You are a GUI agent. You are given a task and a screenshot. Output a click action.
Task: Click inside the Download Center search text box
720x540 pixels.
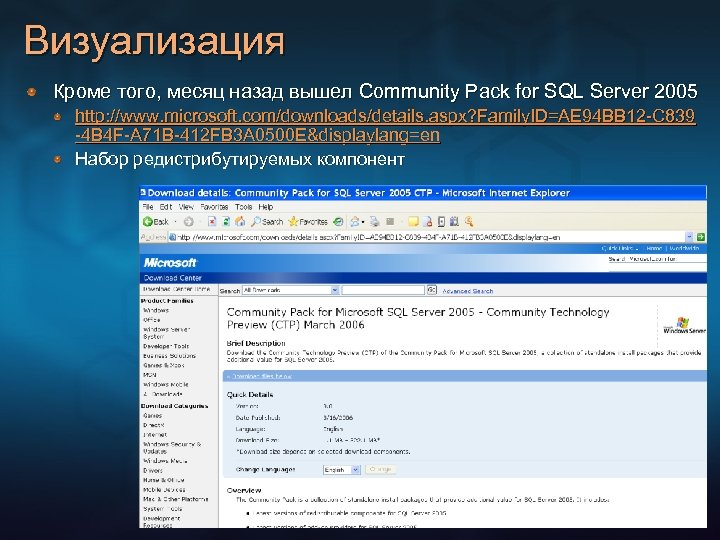click(x=383, y=290)
